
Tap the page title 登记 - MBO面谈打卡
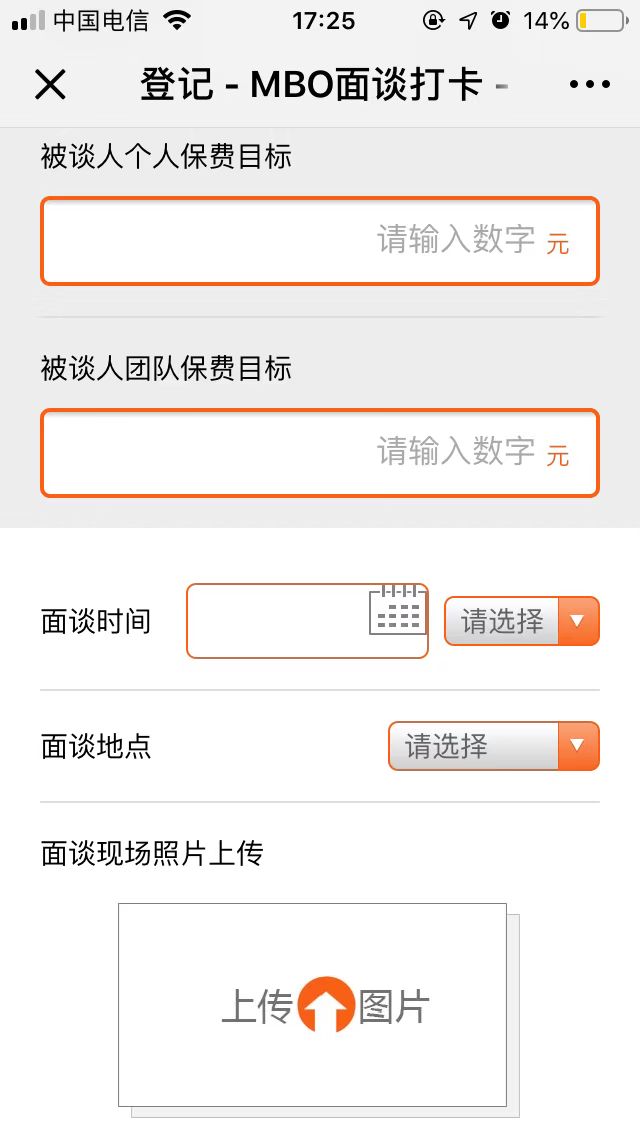click(x=312, y=85)
